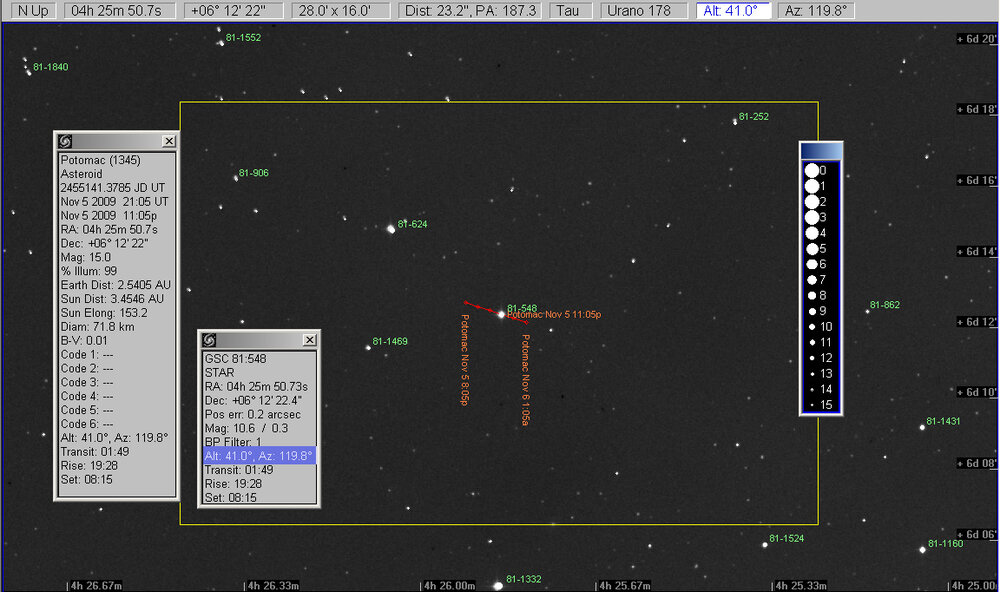Pick the bright star 81-1332

click(497, 586)
